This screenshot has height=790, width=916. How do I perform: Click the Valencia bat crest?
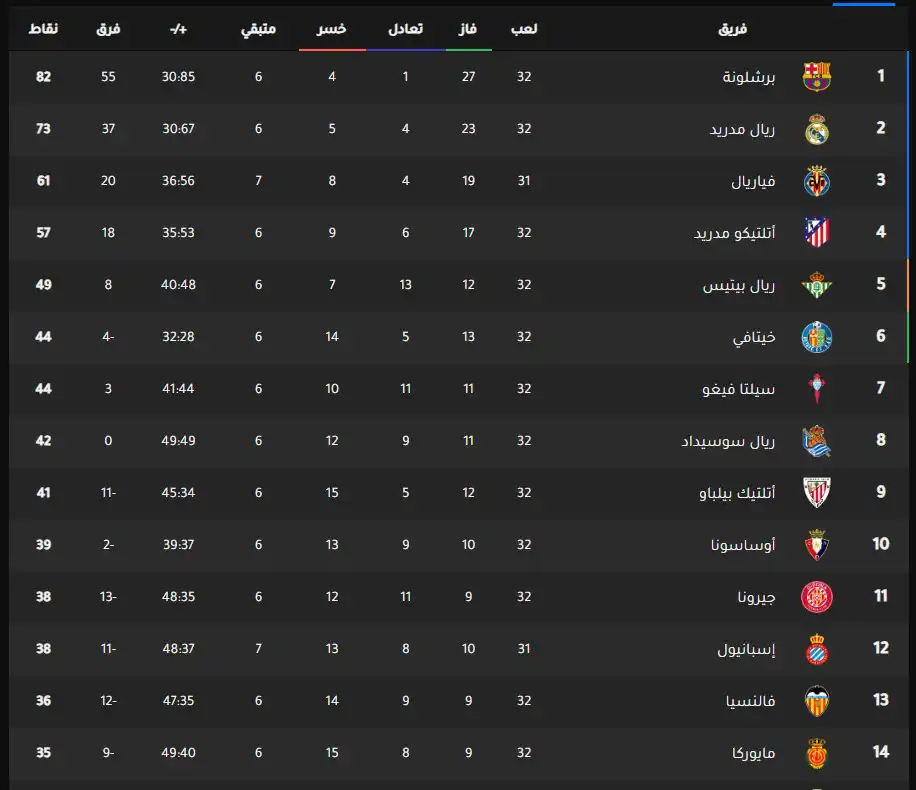tap(817, 701)
